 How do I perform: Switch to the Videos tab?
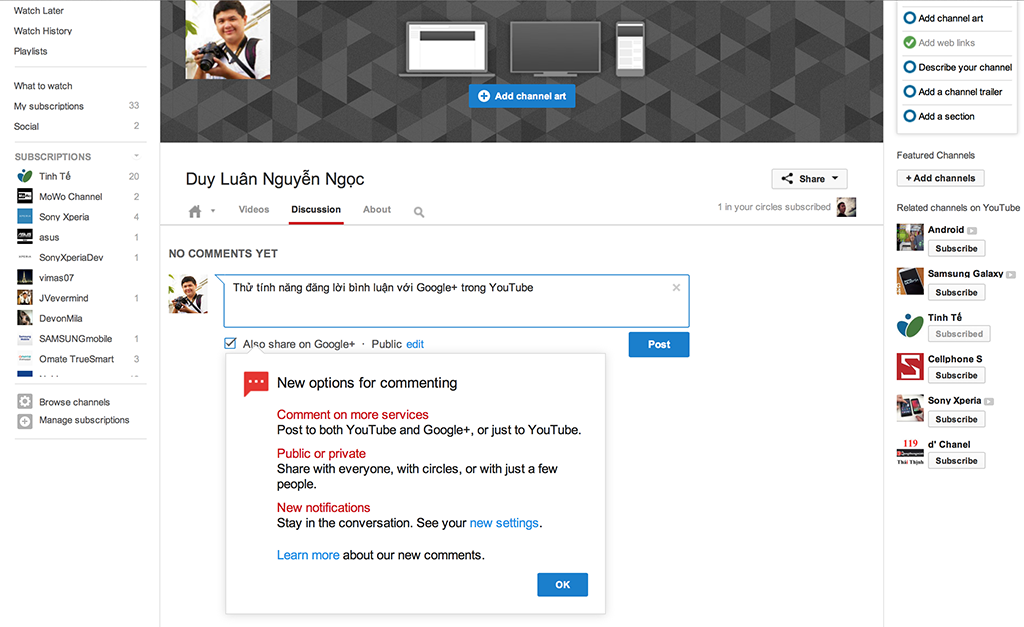click(254, 210)
